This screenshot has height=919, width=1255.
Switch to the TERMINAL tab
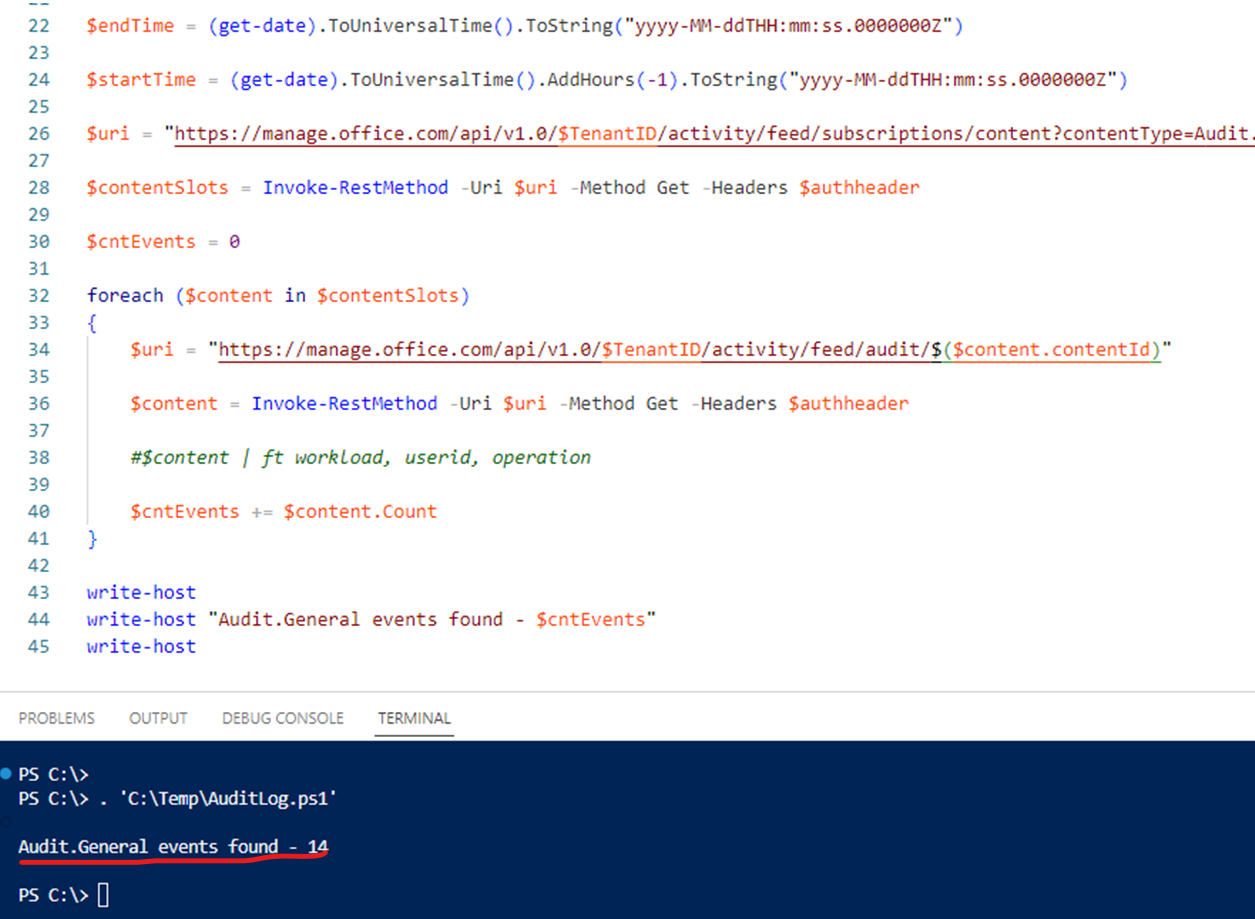click(x=413, y=718)
